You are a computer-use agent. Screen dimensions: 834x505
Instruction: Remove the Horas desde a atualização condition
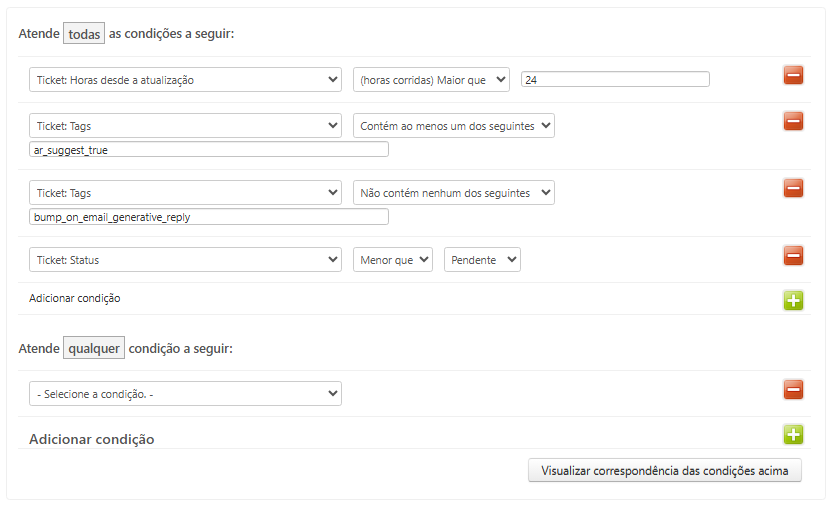(793, 75)
